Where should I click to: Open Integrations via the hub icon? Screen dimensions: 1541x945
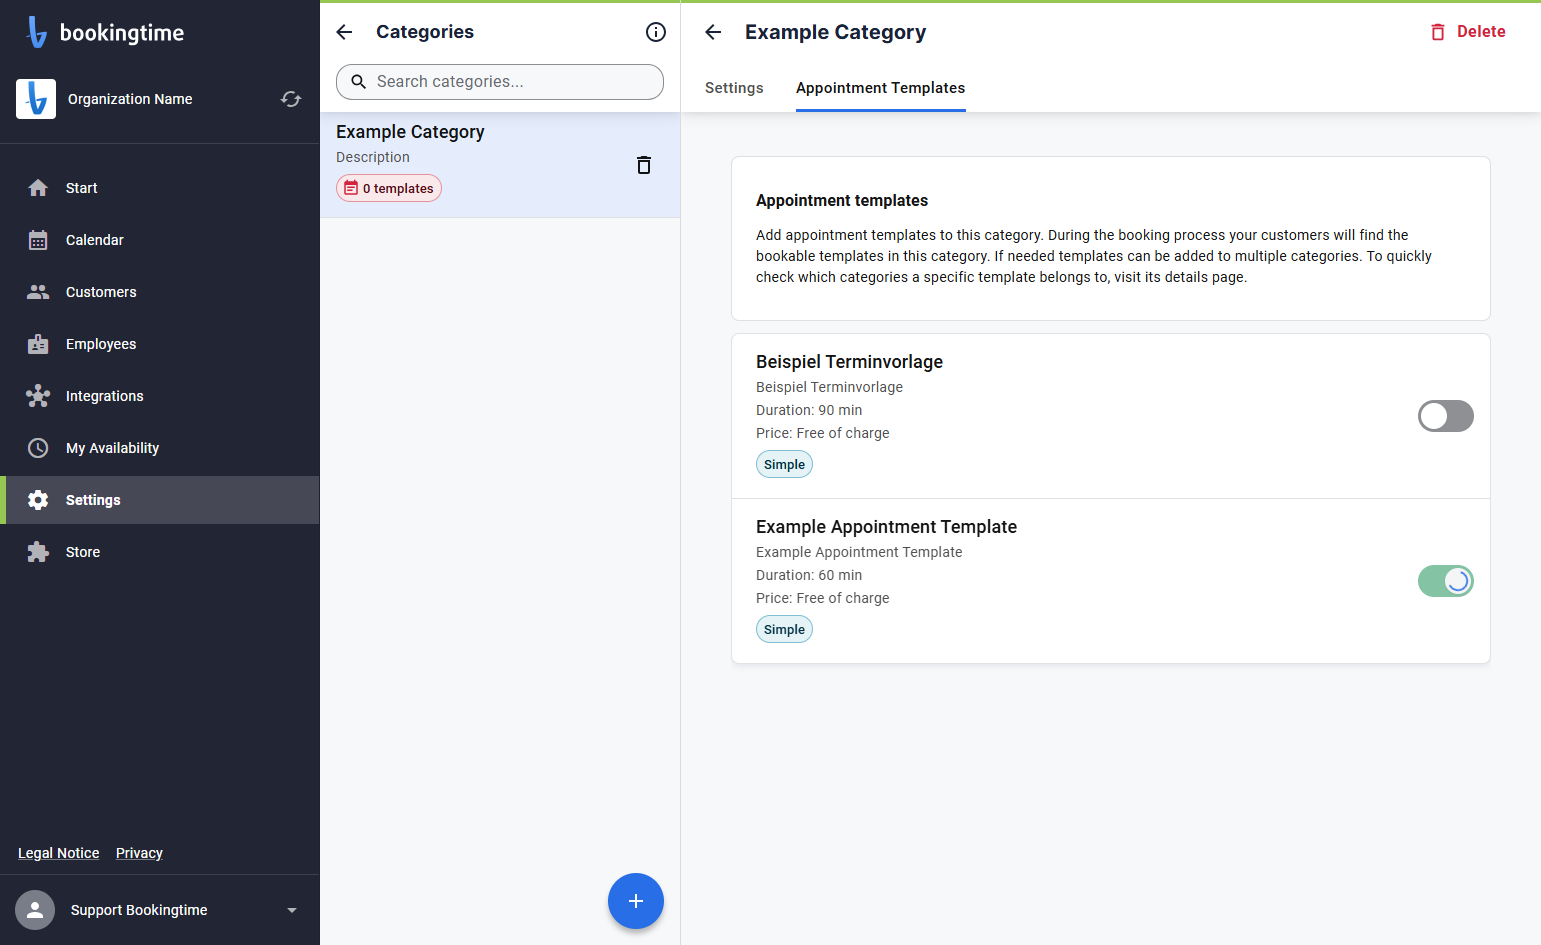pos(38,396)
